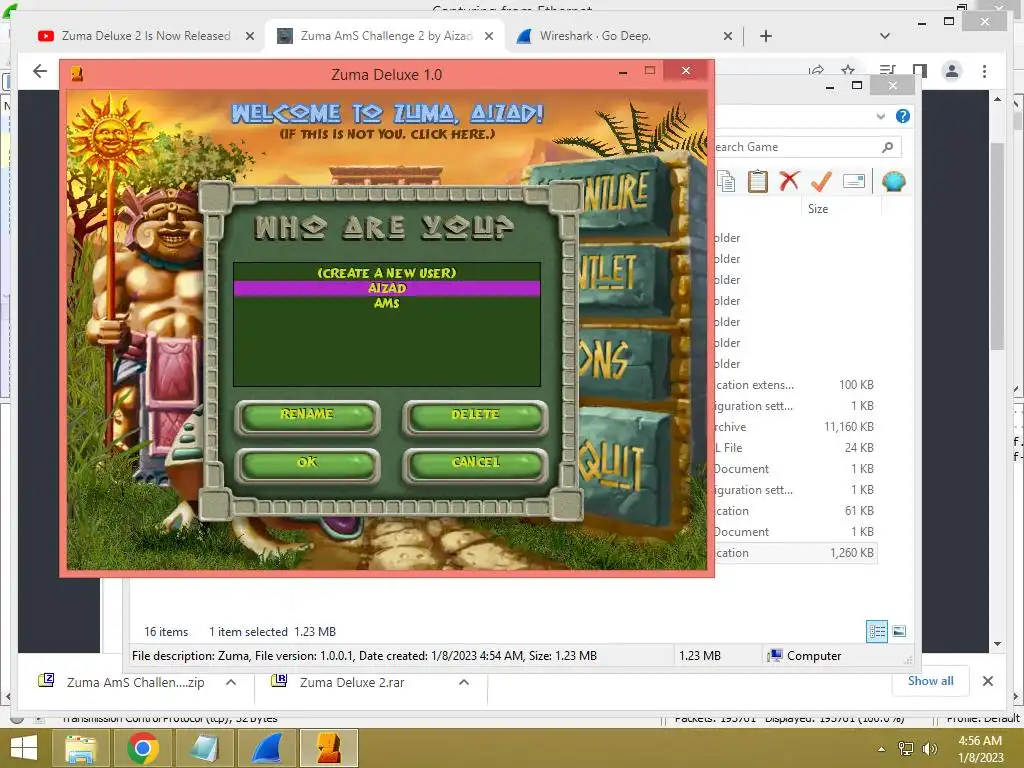Select the 61 KB application row
The height and width of the screenshot is (768, 1024).
coord(795,511)
